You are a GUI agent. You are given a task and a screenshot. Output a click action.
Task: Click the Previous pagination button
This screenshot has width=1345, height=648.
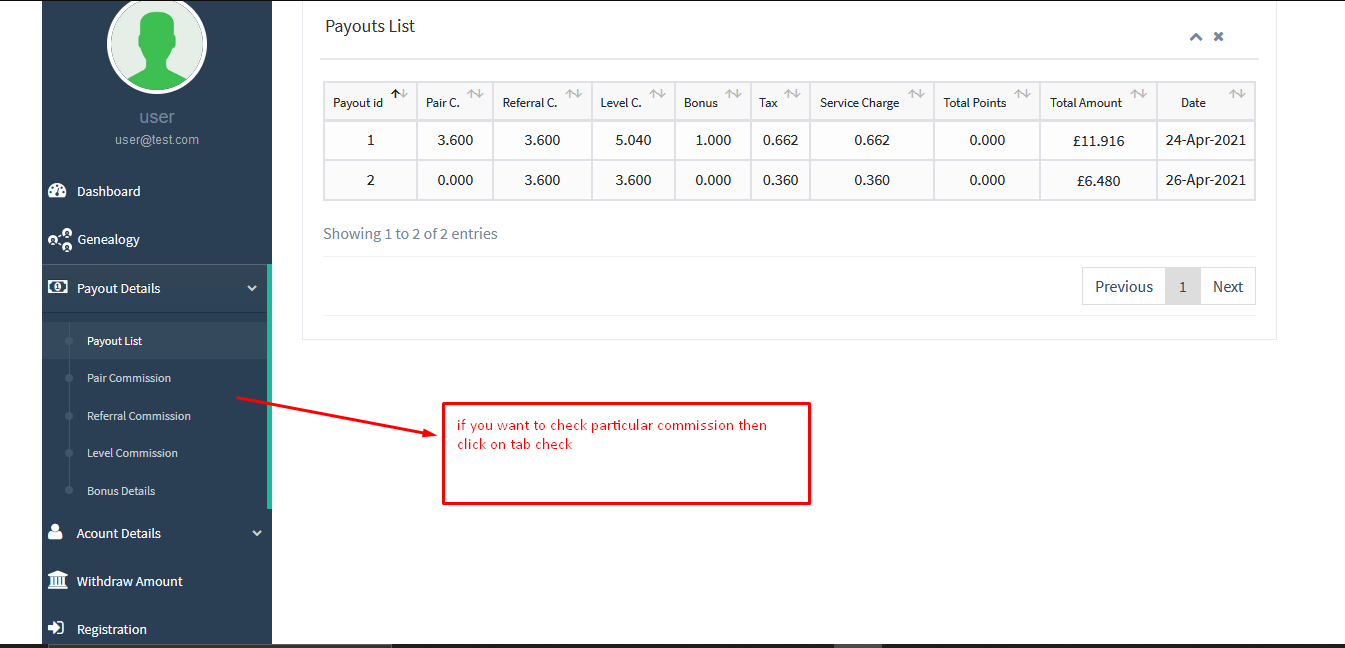1123,286
